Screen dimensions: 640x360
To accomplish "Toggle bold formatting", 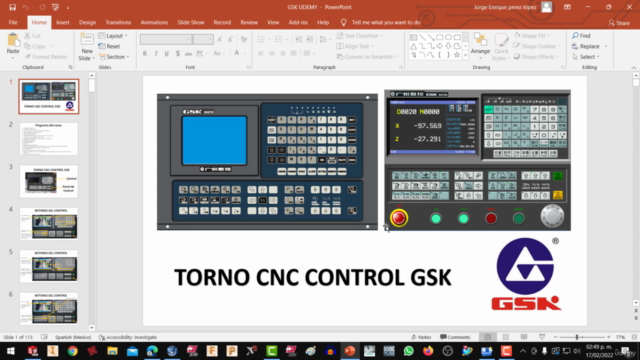I will click(144, 53).
